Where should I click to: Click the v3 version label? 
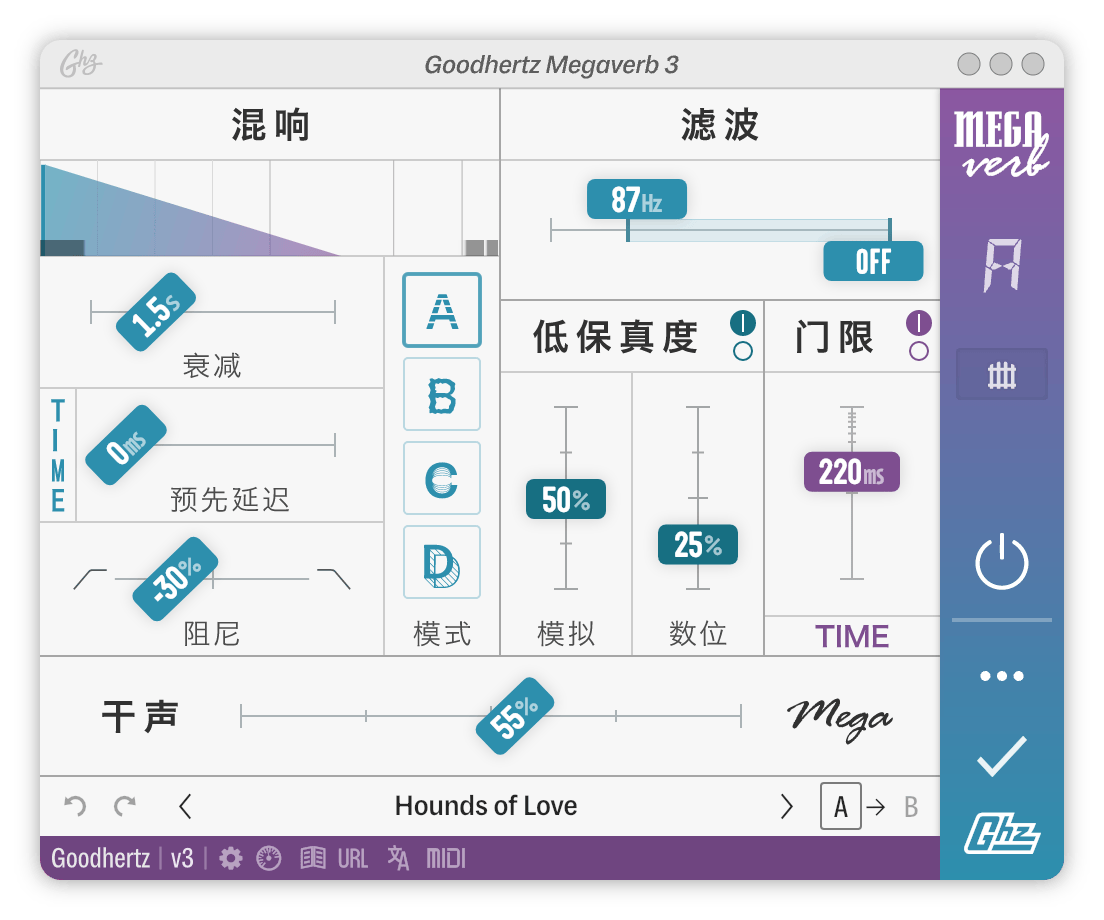[182, 859]
